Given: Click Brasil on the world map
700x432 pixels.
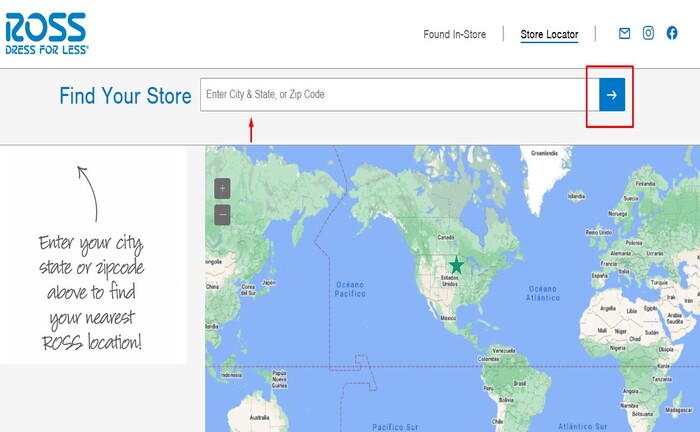Looking at the screenshot, I should (x=521, y=382).
